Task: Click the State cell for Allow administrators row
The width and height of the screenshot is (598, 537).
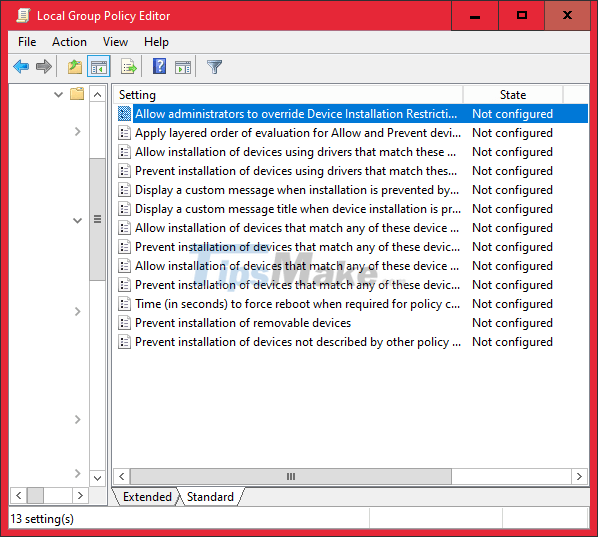Action: click(513, 114)
